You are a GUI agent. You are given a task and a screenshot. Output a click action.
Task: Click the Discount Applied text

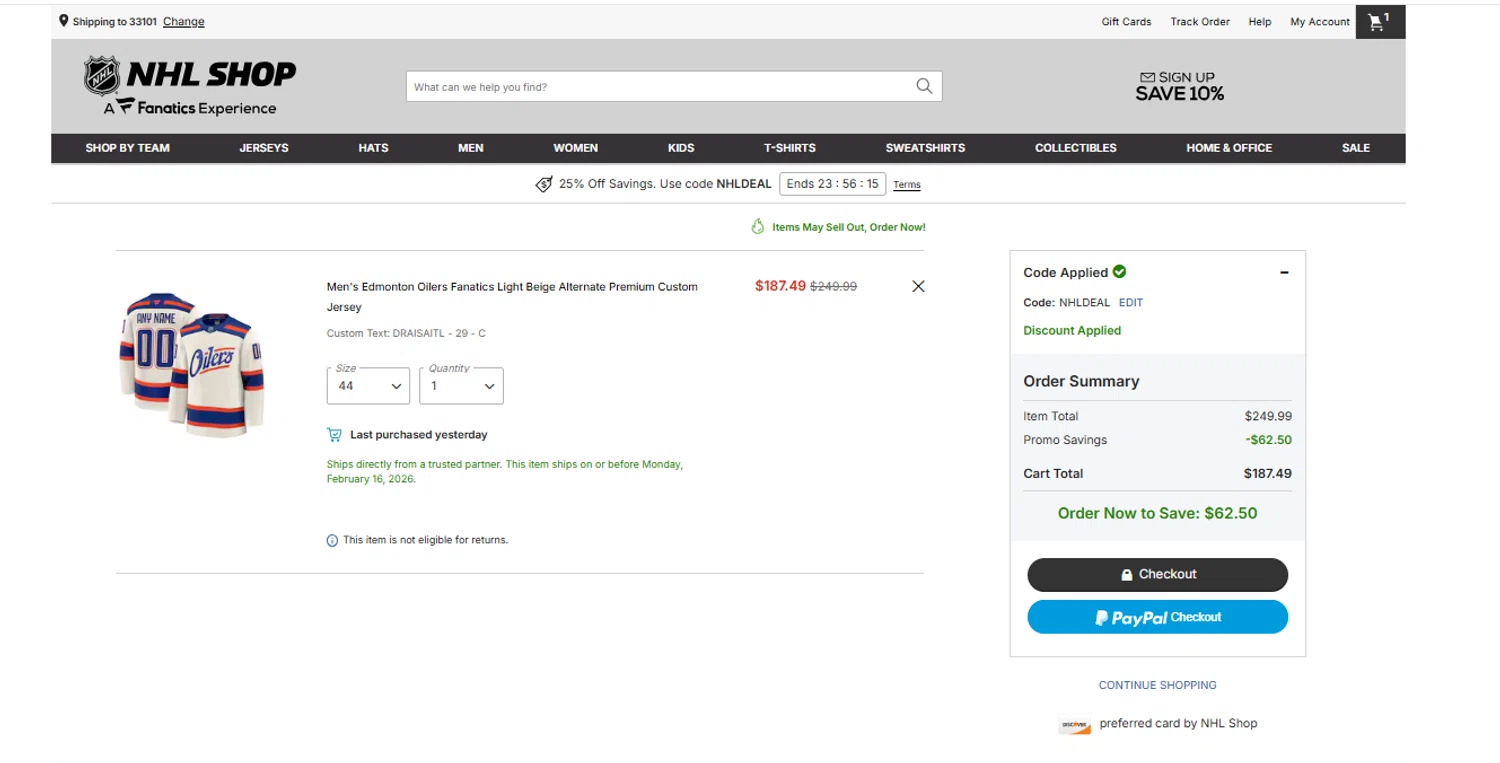point(1072,330)
